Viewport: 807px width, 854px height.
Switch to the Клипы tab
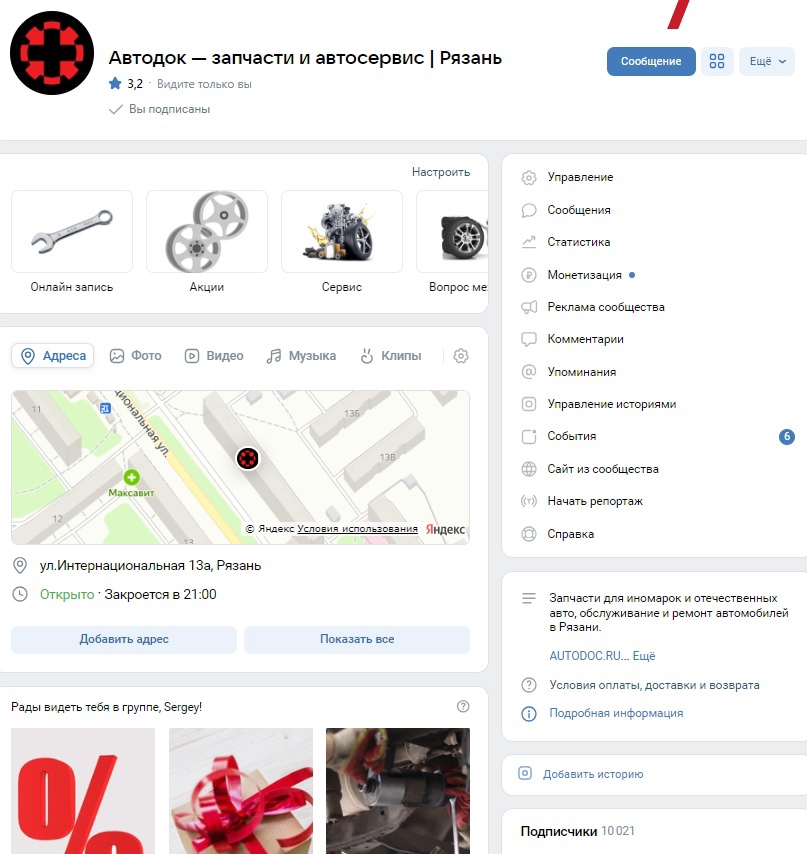coord(390,356)
